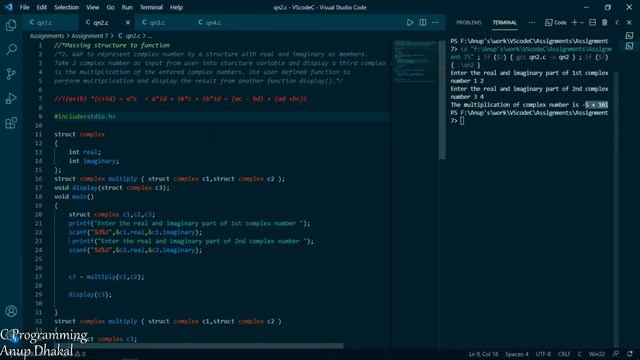Select the TERMINAL panel tab
Screen dimensions: 640x360
[504, 22]
